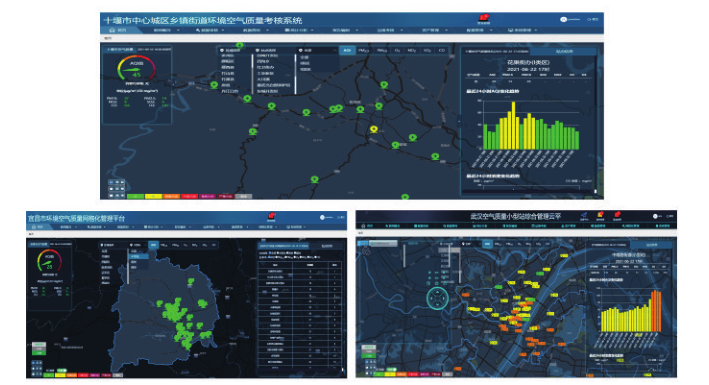Viewport: 709px width, 385px height.
Task: Click the circular pan control on Wuhan map
Action: click(437, 298)
